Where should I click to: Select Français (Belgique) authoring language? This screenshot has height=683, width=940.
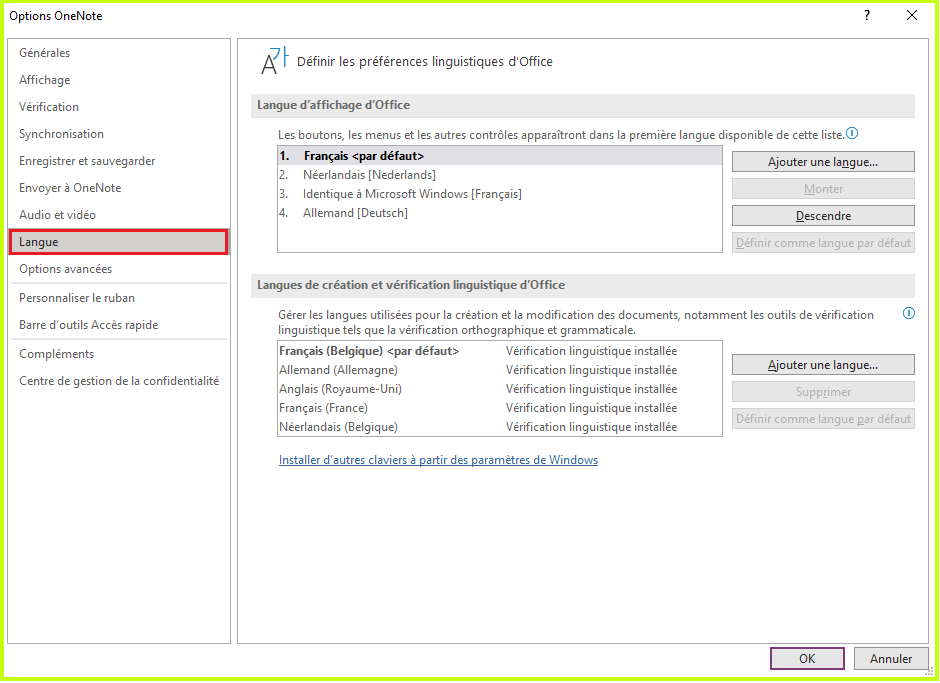tap(500, 351)
